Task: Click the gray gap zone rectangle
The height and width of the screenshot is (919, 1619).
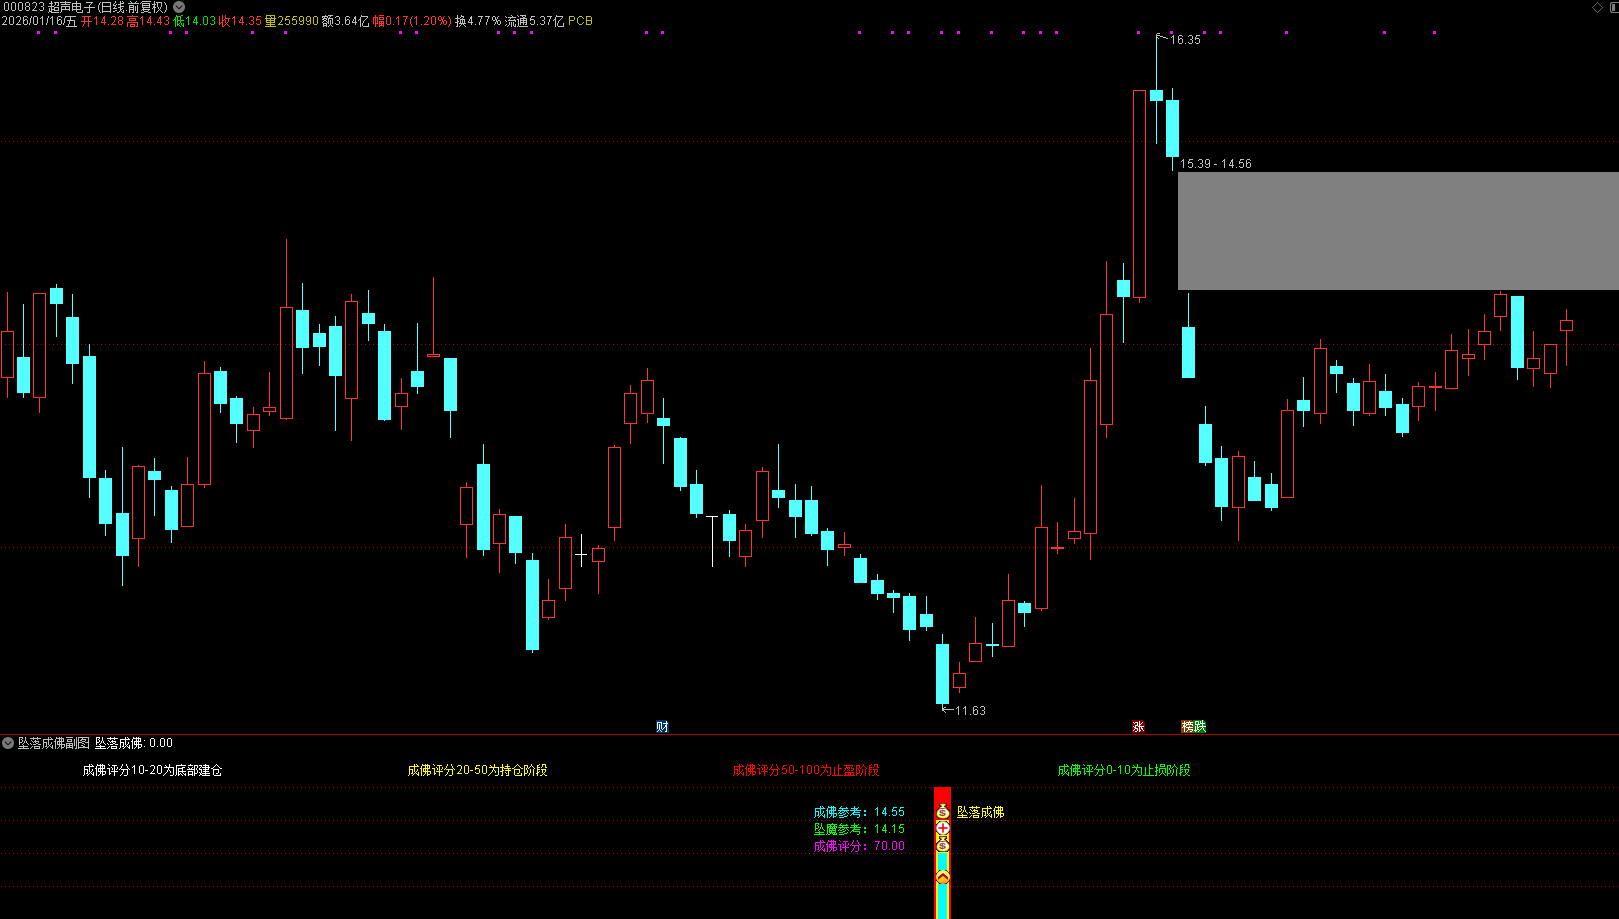Action: click(x=1398, y=231)
